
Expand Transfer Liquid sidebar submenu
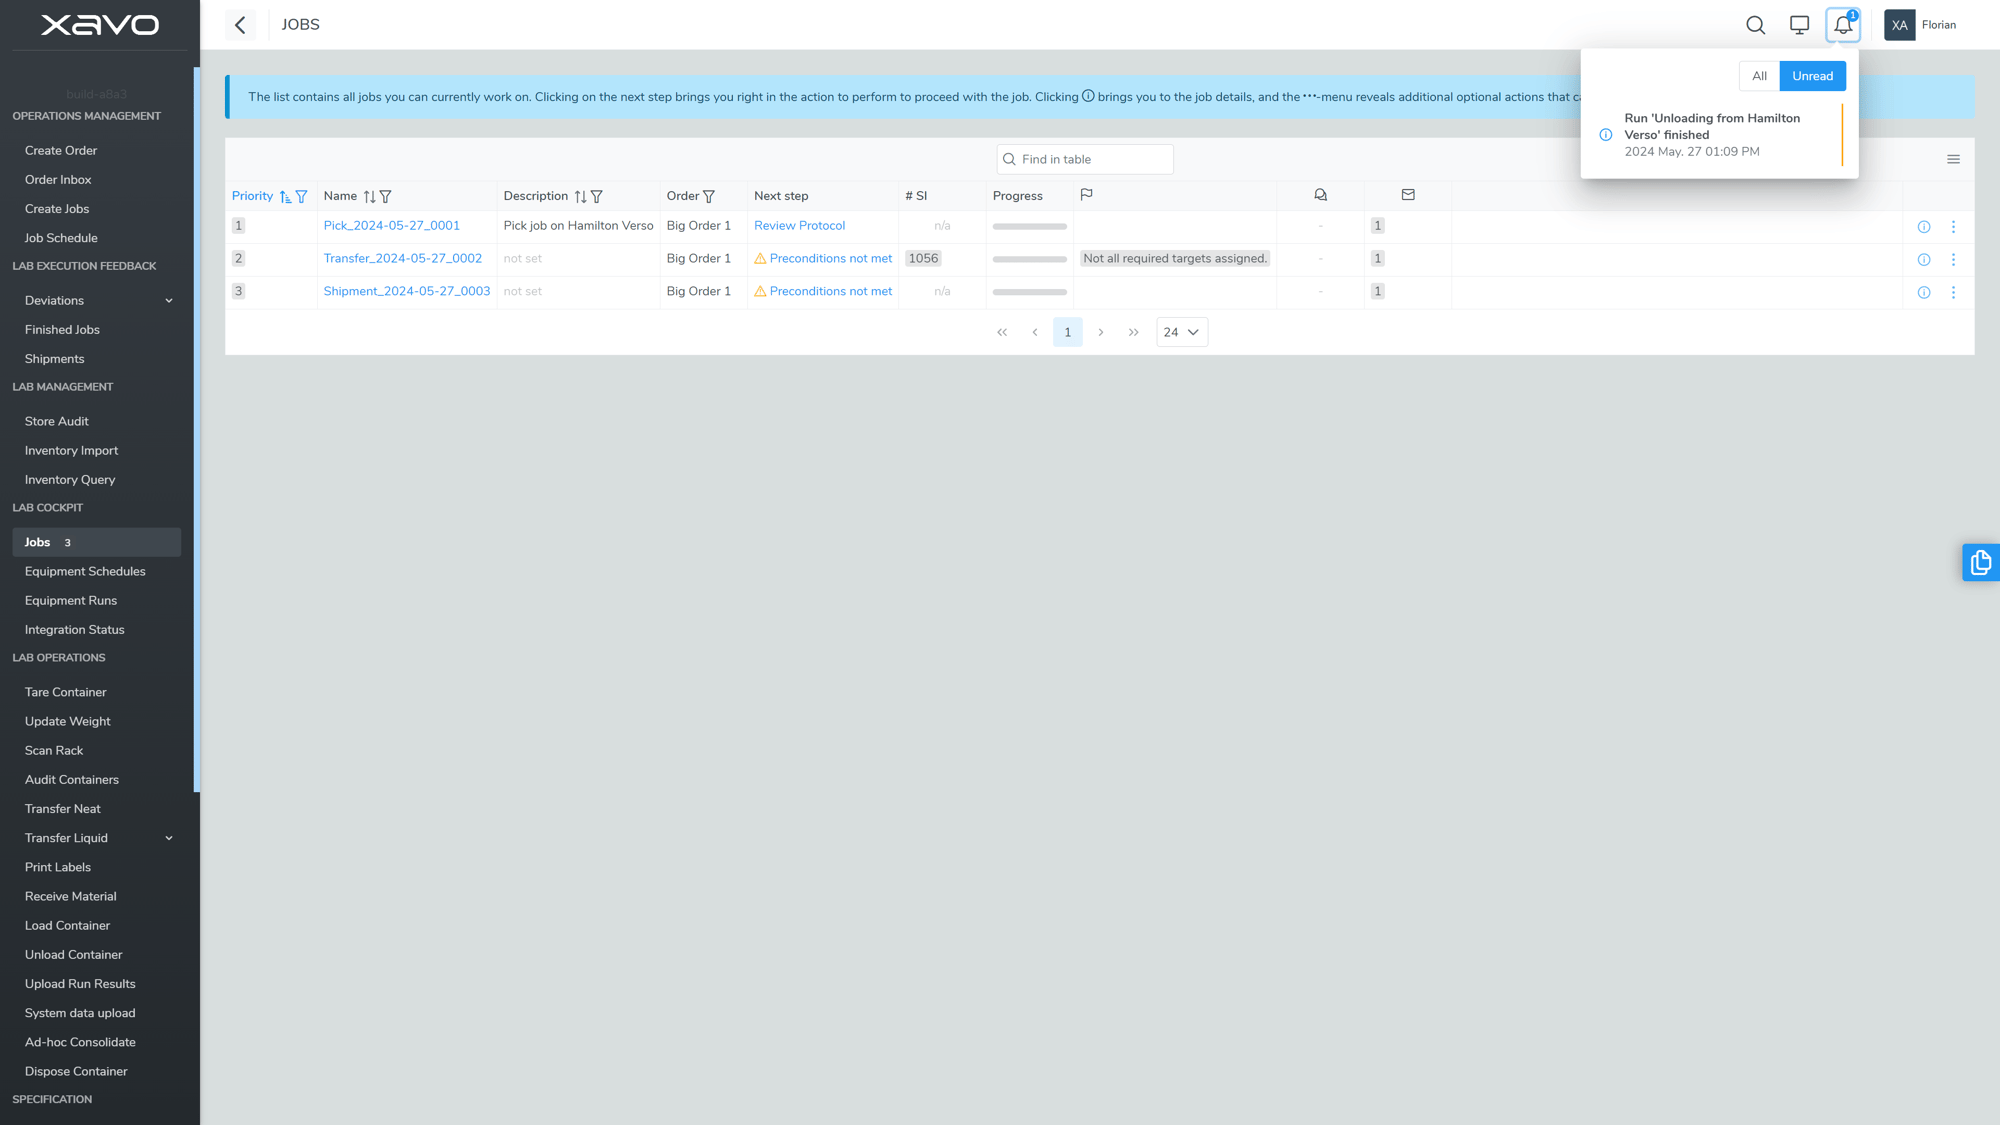[x=169, y=838]
